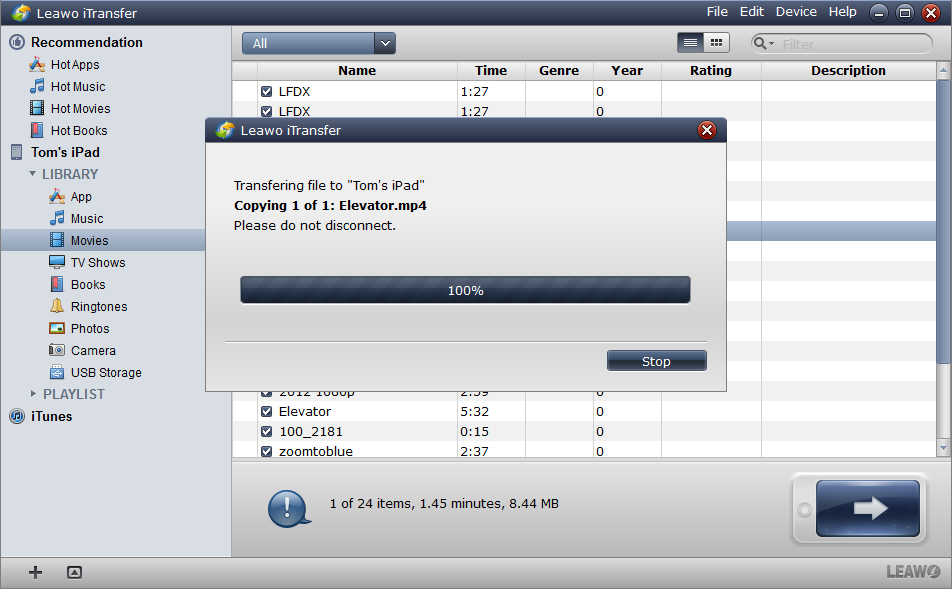Select the Tom's iPad device icon
This screenshot has height=589, width=952.
pyautogui.click(x=17, y=152)
